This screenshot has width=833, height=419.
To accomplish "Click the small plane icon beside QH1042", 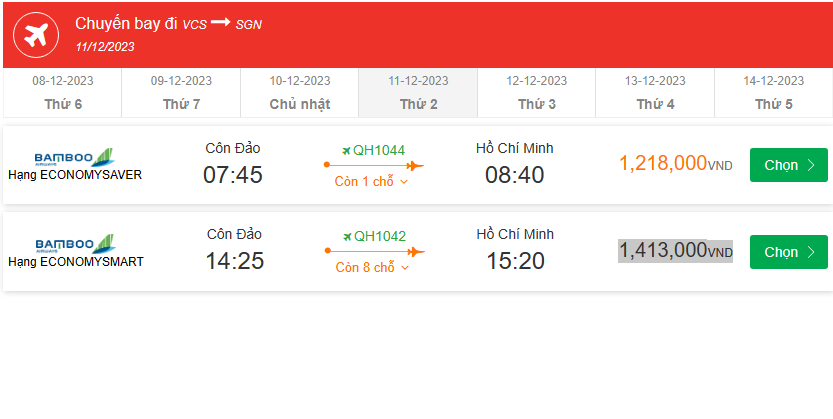I will point(346,237).
